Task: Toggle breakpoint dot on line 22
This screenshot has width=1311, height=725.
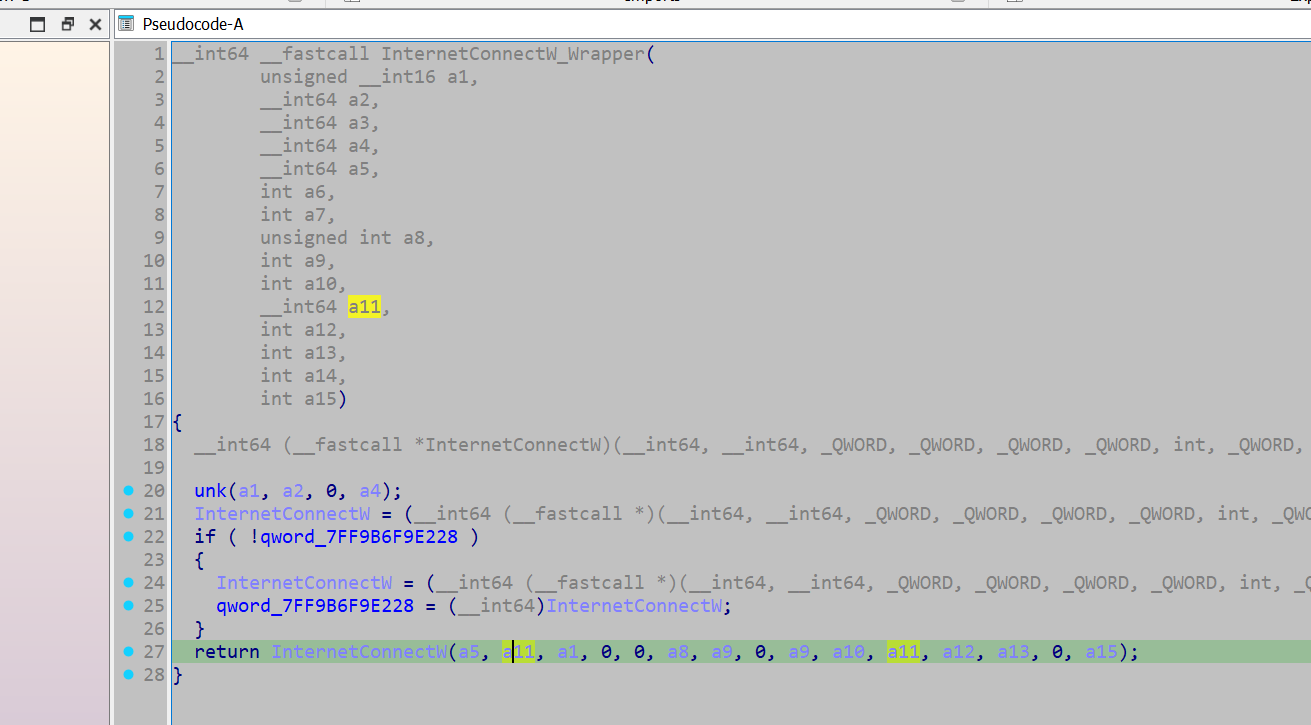Action: tap(128, 537)
